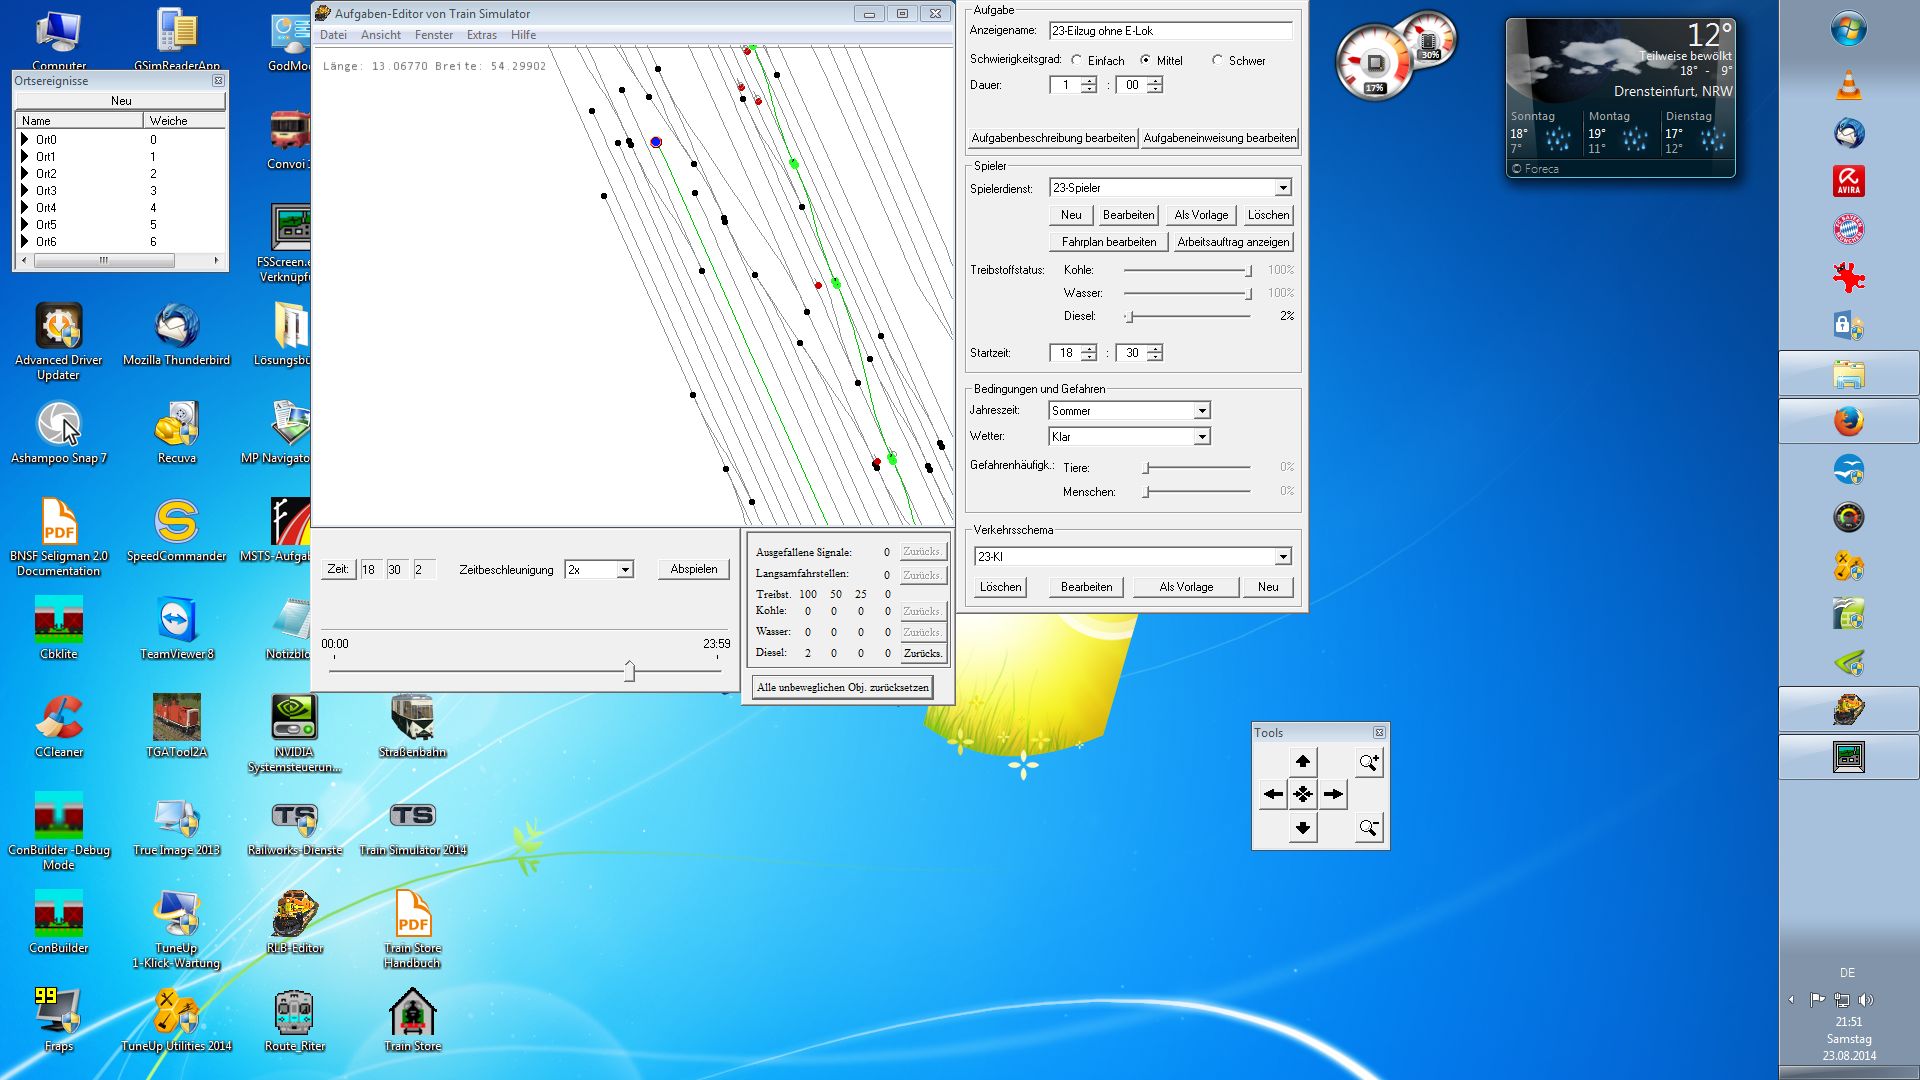Pan map down with Tools arrow
The height and width of the screenshot is (1080, 1920).
click(x=1302, y=828)
